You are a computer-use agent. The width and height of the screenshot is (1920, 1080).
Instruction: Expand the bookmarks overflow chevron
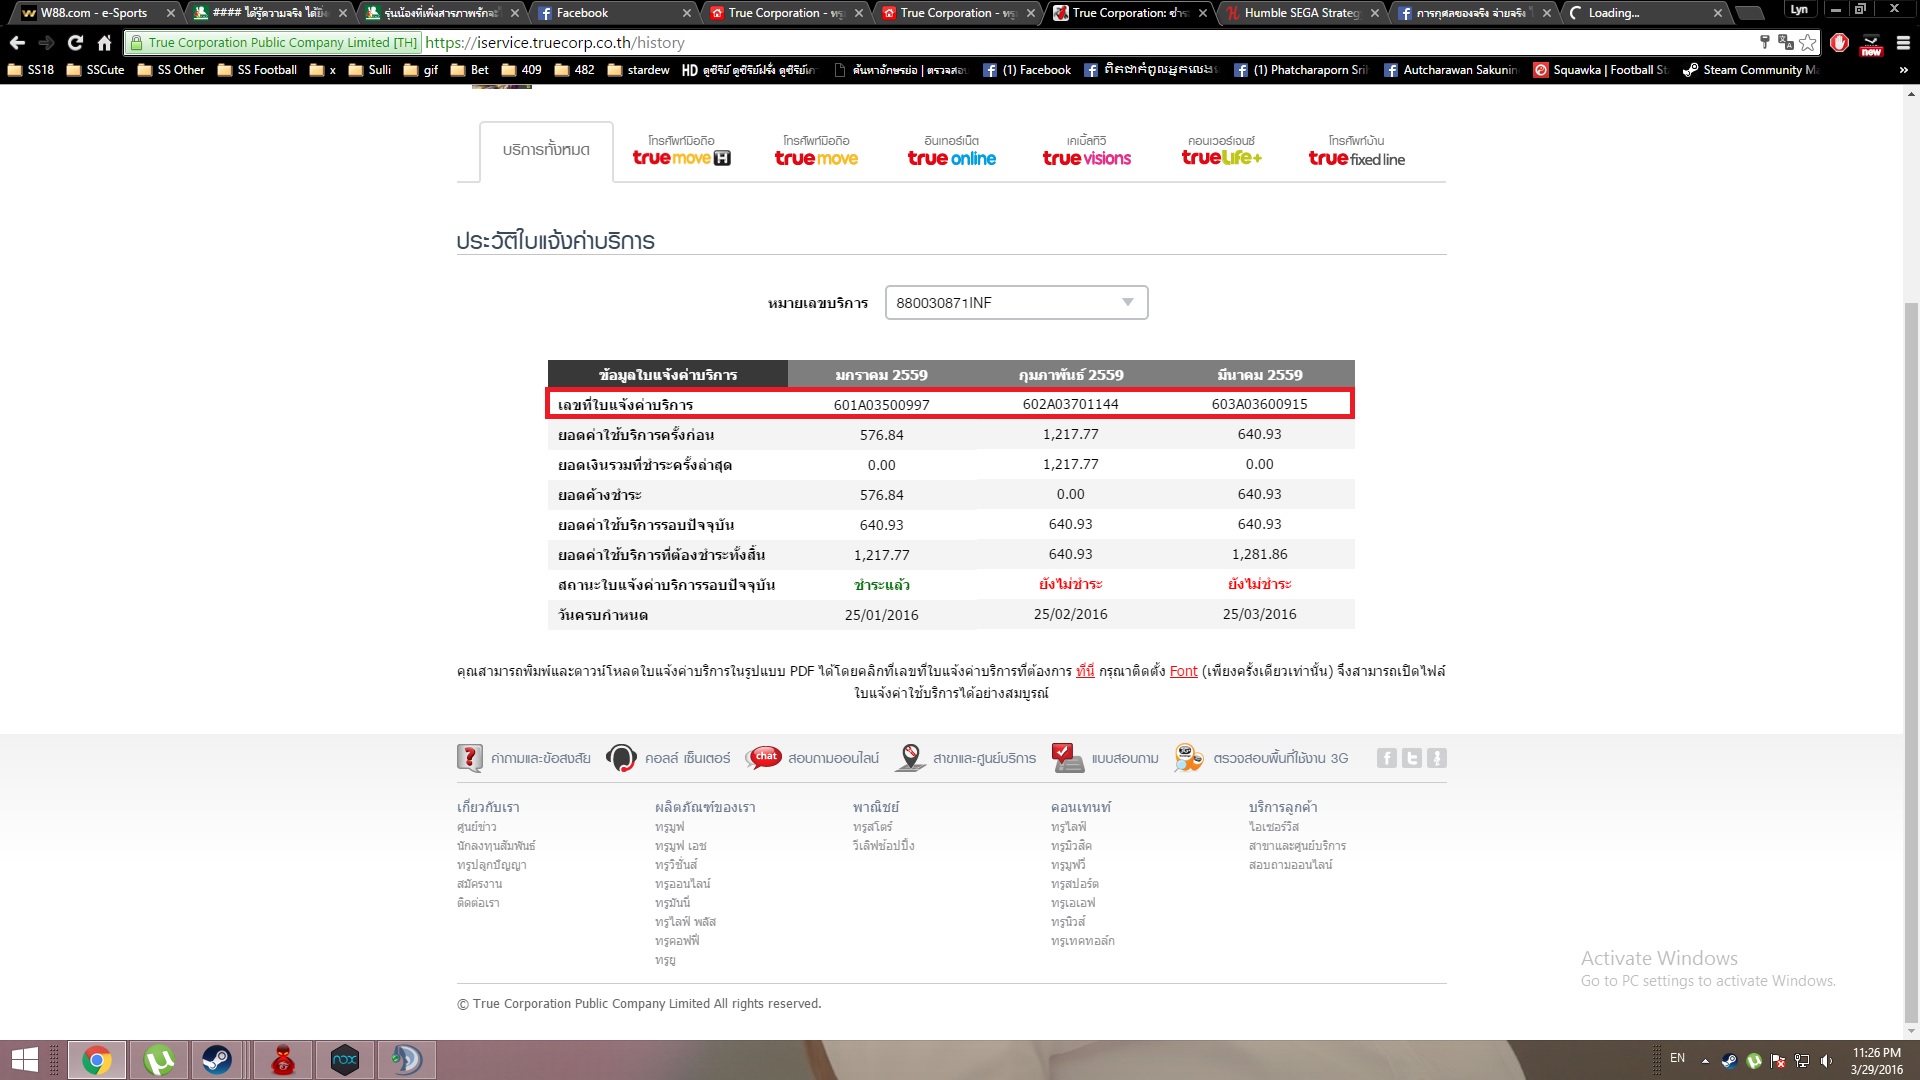1903,70
